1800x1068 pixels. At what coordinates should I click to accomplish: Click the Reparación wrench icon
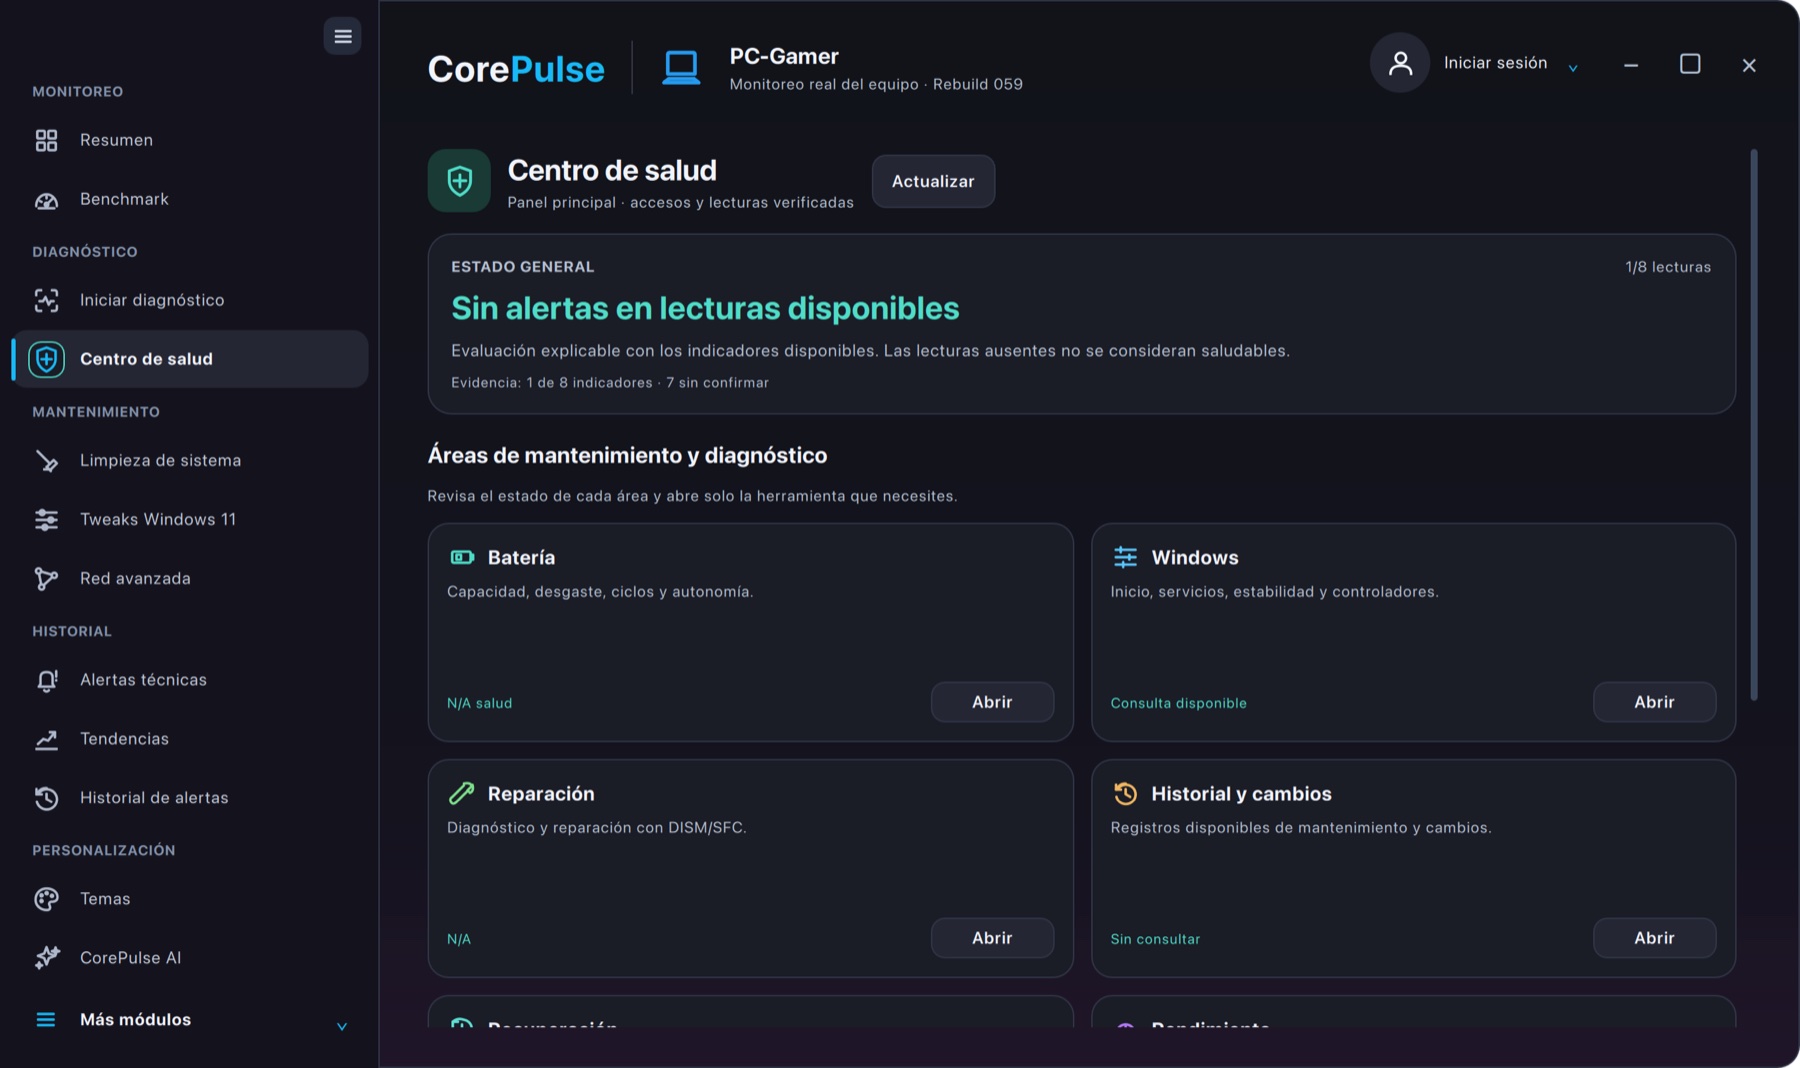point(462,793)
